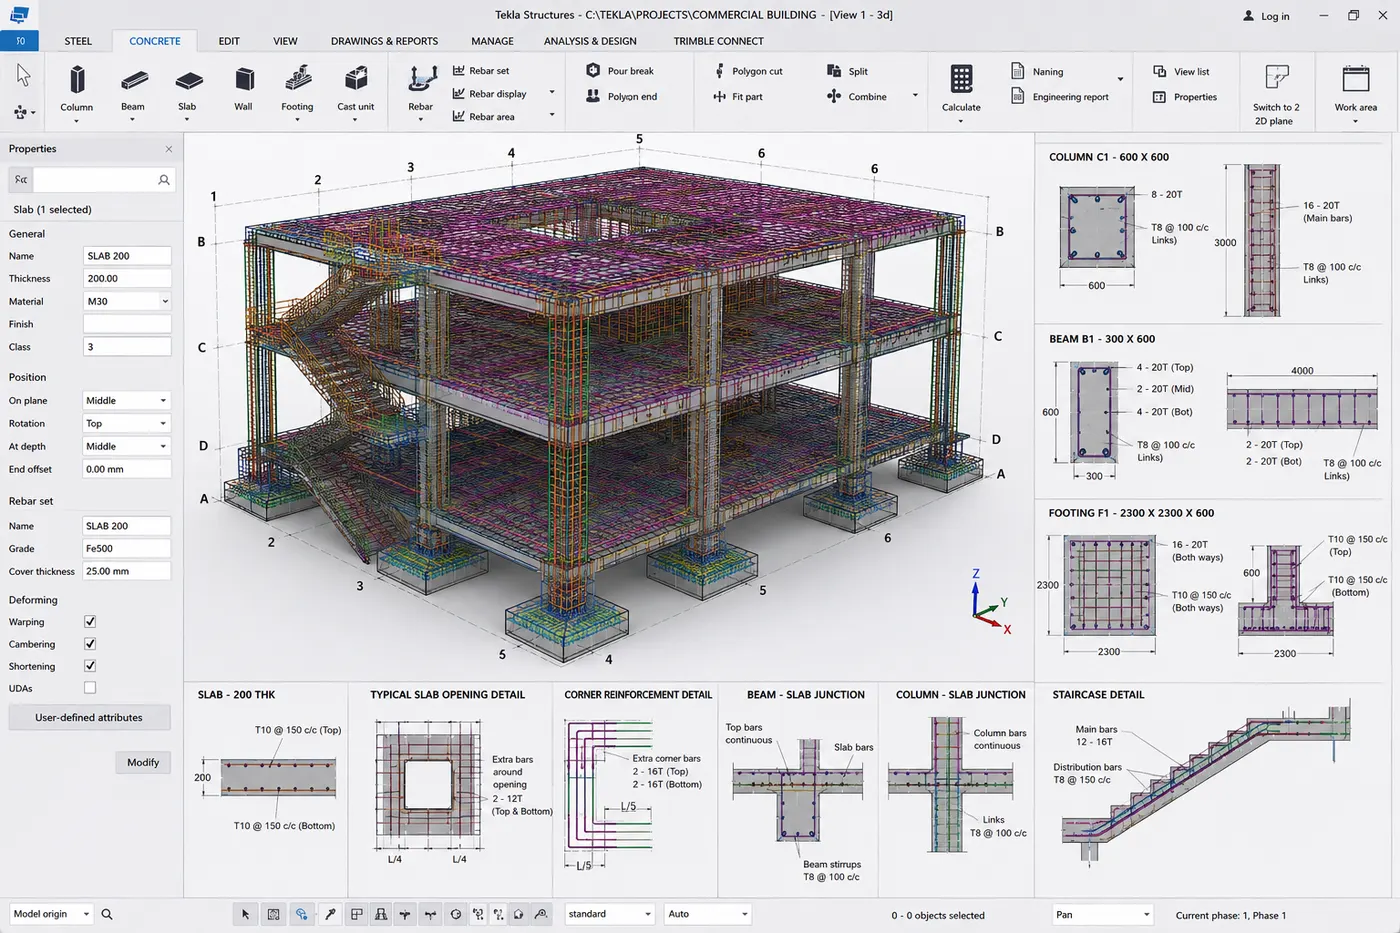Screen dimensions: 1400x933
Task: Select the Wall tool icon
Action: (x=244, y=80)
